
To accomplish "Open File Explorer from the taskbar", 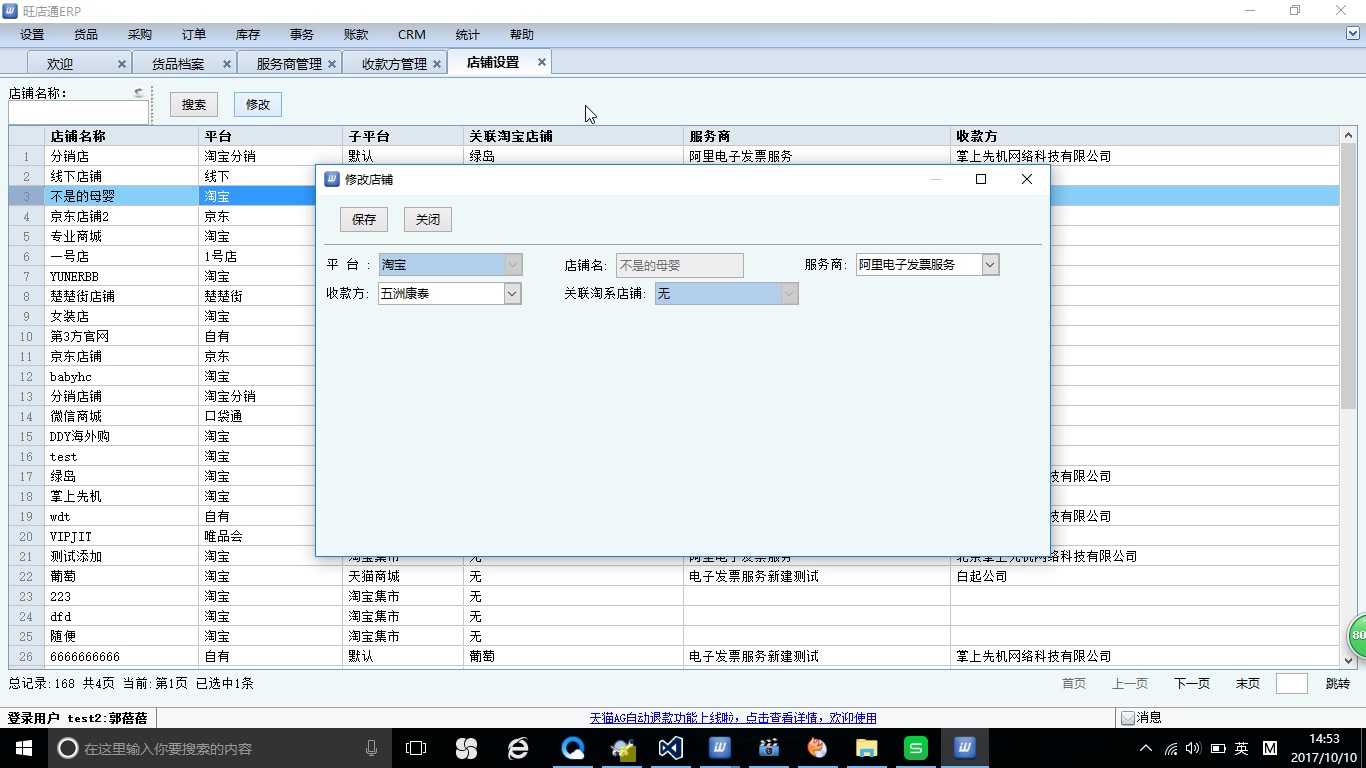I will coord(866,748).
